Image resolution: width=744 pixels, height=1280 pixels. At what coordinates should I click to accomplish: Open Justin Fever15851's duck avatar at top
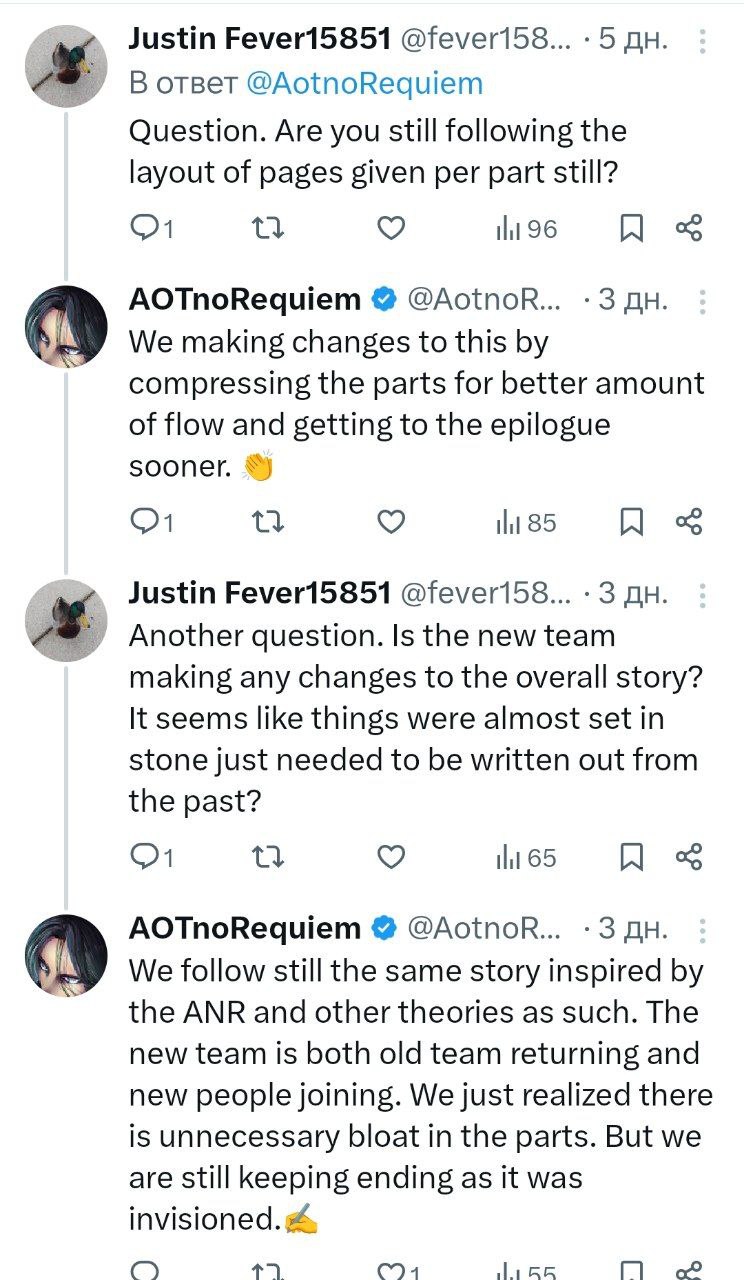65,65
